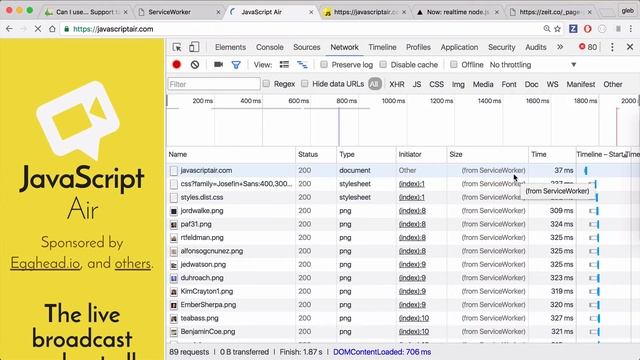Sort by Timeline Start Time column

[x=608, y=154]
